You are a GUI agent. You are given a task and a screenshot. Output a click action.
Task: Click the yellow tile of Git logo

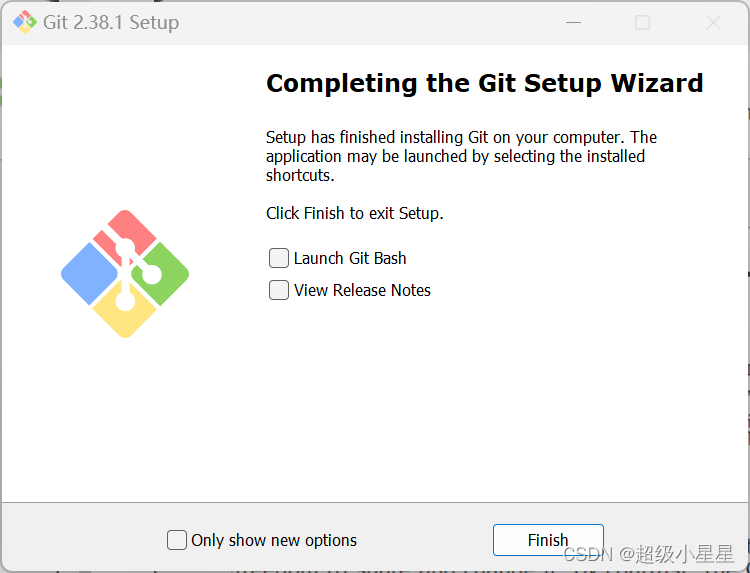click(125, 313)
